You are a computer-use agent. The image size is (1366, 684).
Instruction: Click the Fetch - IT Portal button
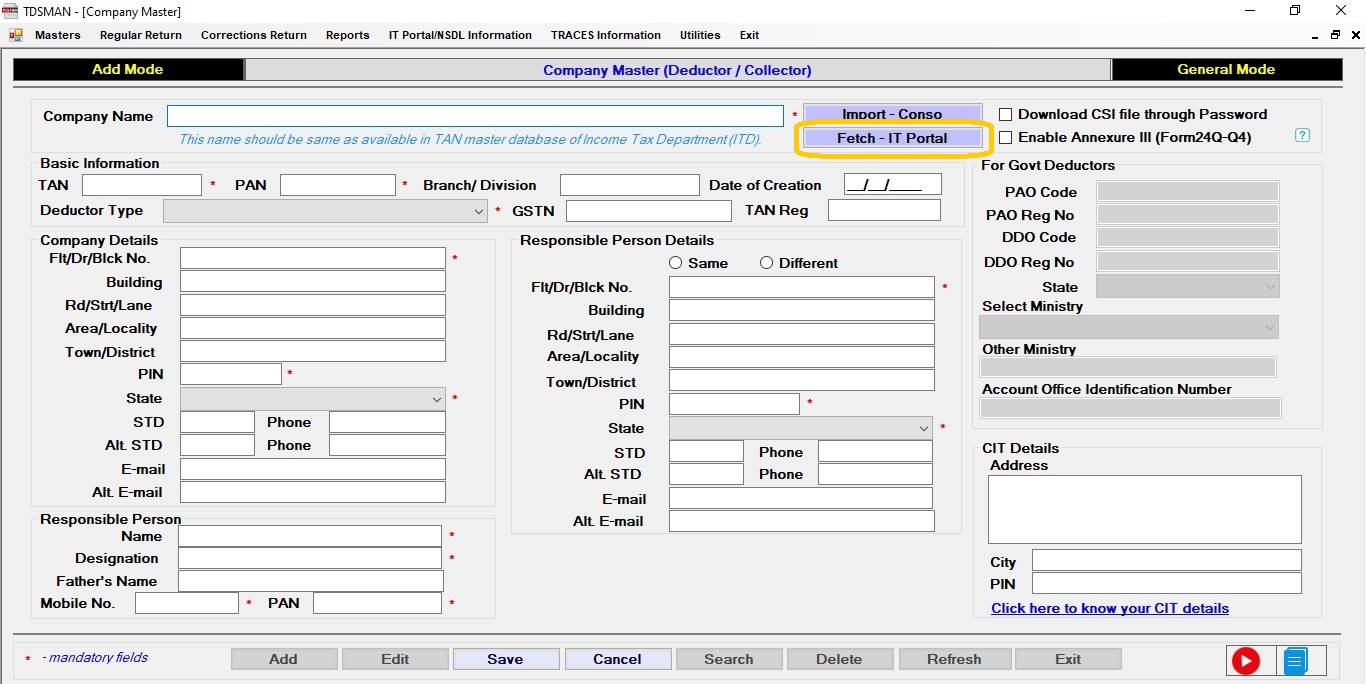892,138
